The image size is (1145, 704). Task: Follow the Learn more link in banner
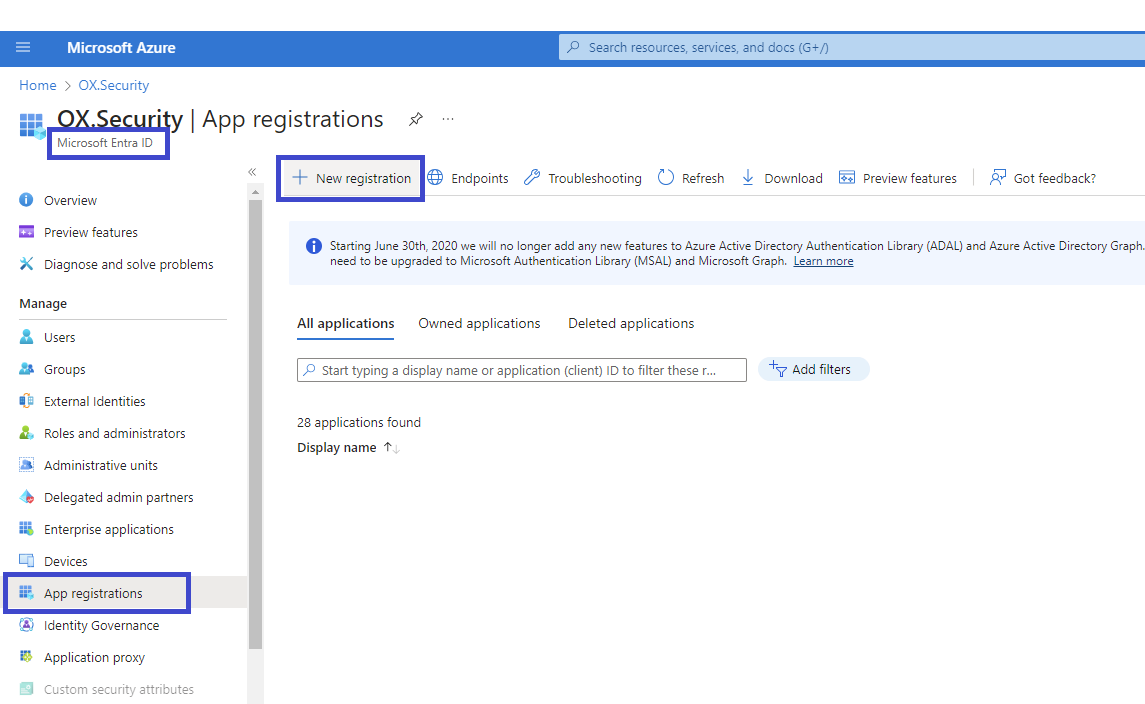point(823,261)
